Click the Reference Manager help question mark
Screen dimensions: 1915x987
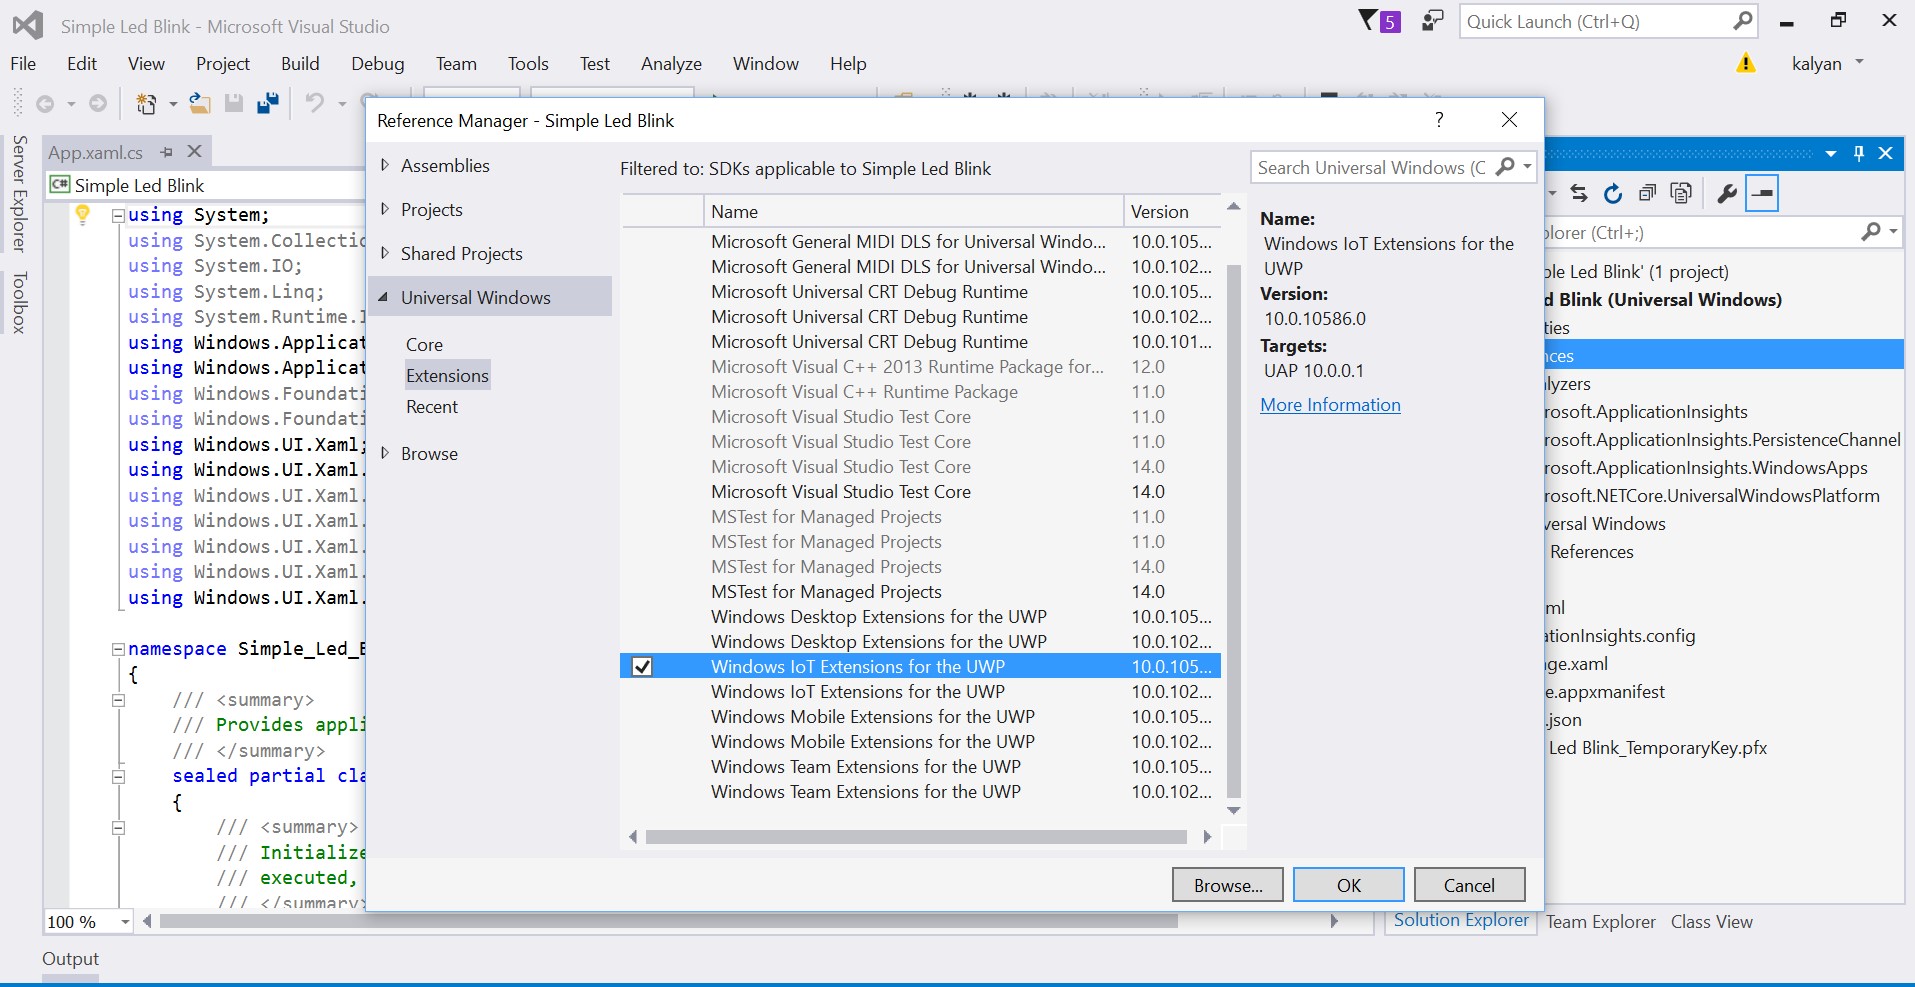coord(1439,120)
